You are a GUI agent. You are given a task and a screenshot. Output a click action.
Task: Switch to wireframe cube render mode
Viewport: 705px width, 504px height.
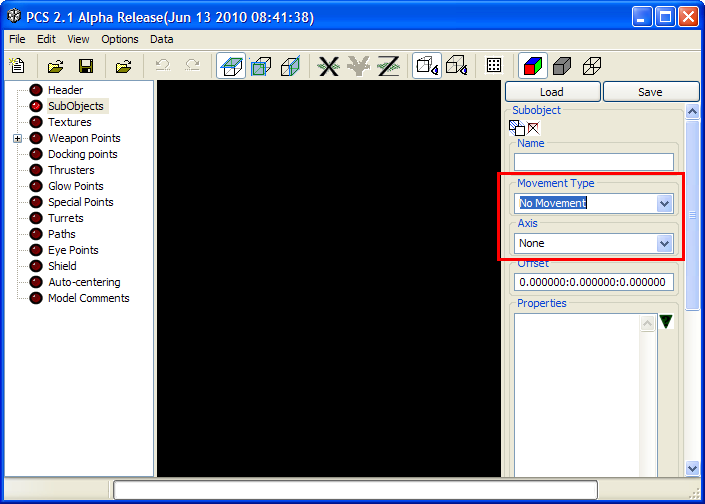[x=592, y=66]
